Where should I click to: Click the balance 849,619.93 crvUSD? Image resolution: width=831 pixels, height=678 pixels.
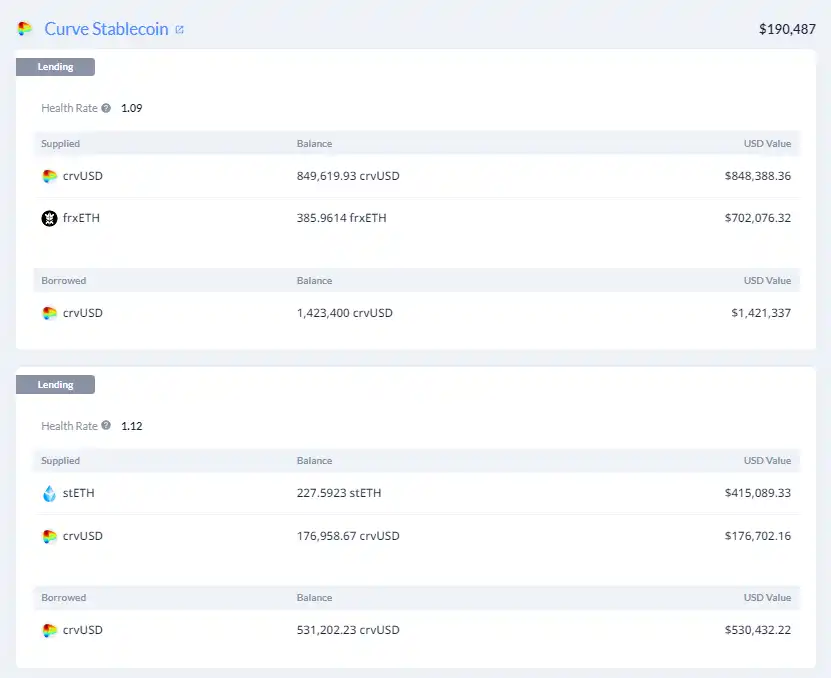point(348,176)
